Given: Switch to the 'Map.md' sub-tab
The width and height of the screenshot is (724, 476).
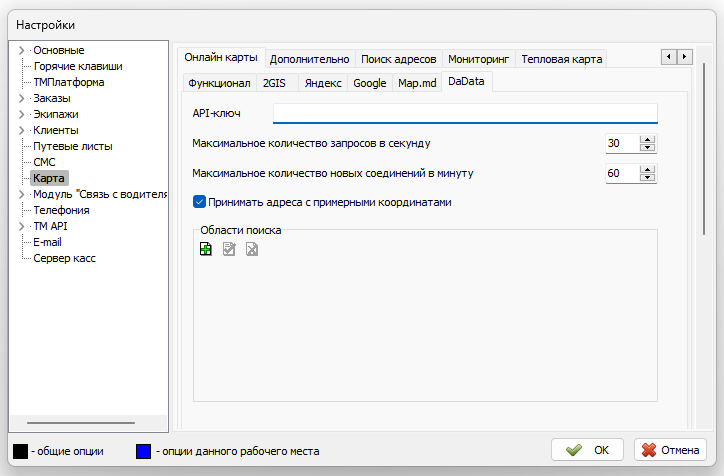Looking at the screenshot, I should (x=417, y=83).
